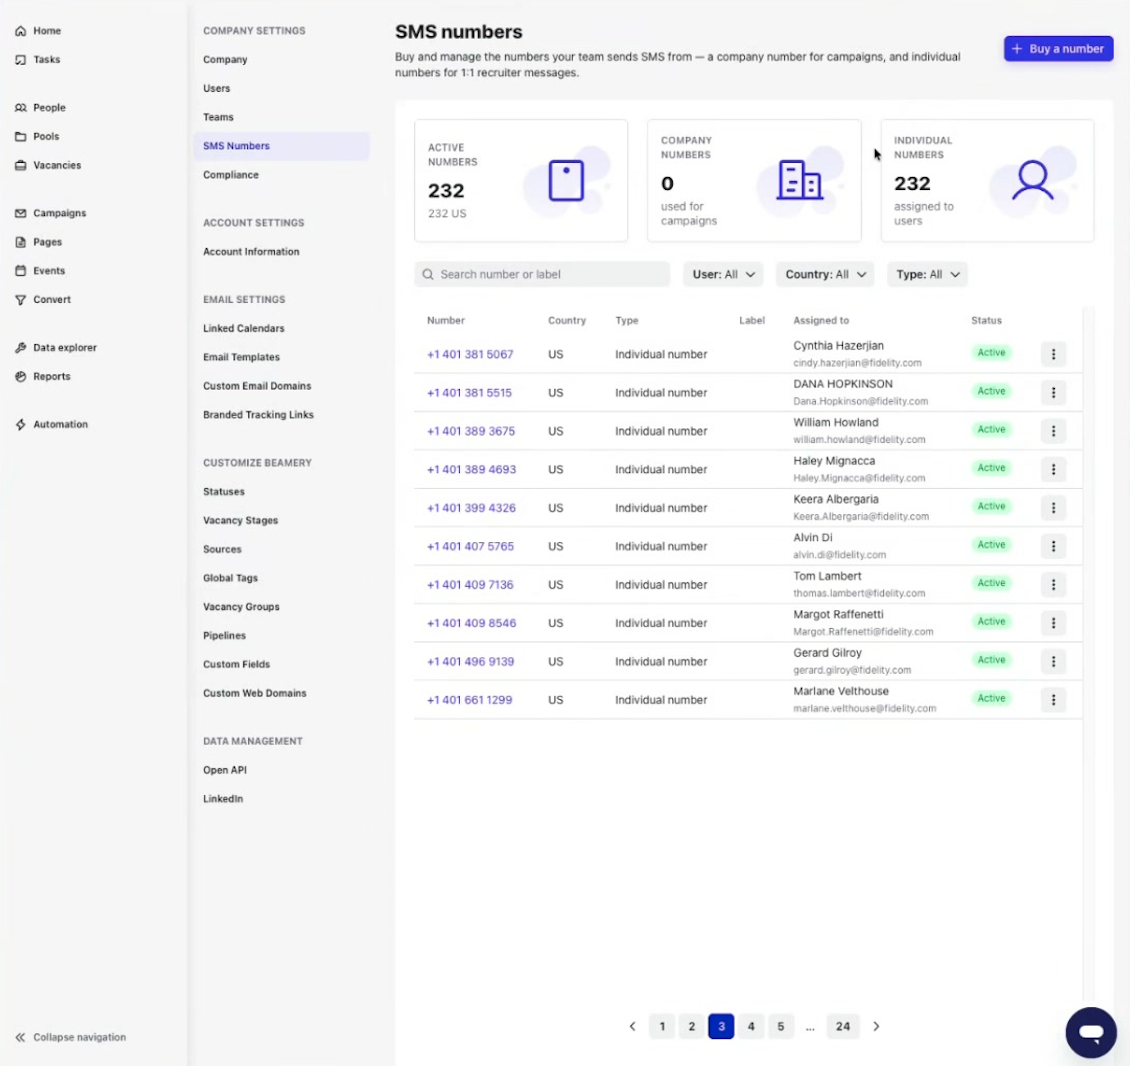Open phone number +1 401 389 3675

pyautogui.click(x=471, y=431)
